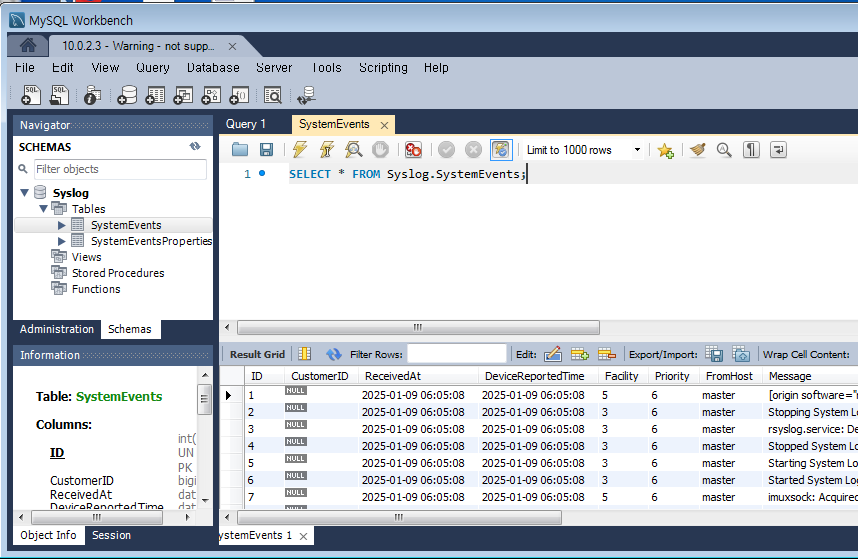This screenshot has width=858, height=559.
Task: Collapse the Tables tree node
Action: (x=43, y=208)
